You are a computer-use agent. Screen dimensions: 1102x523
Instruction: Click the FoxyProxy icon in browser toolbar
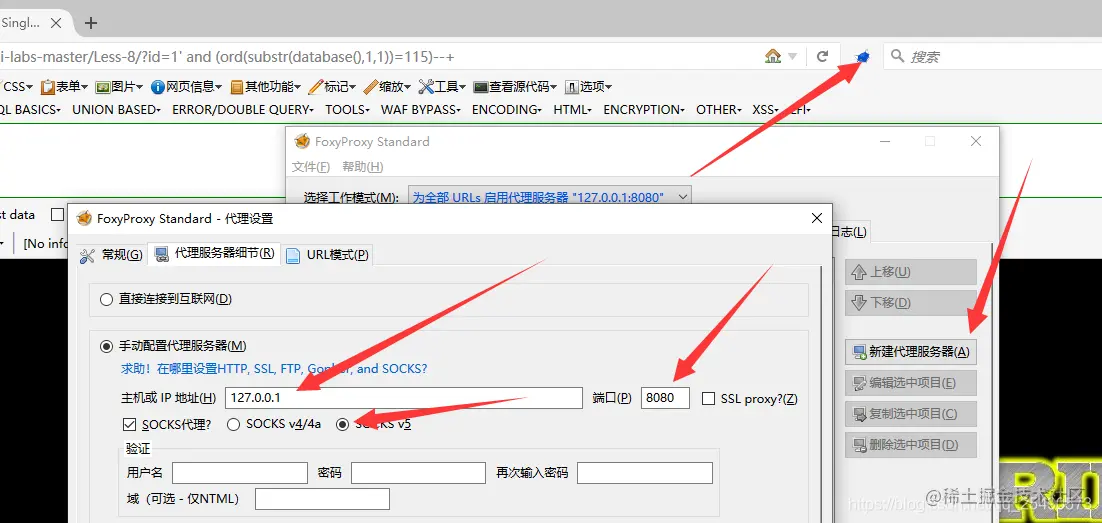point(863,56)
